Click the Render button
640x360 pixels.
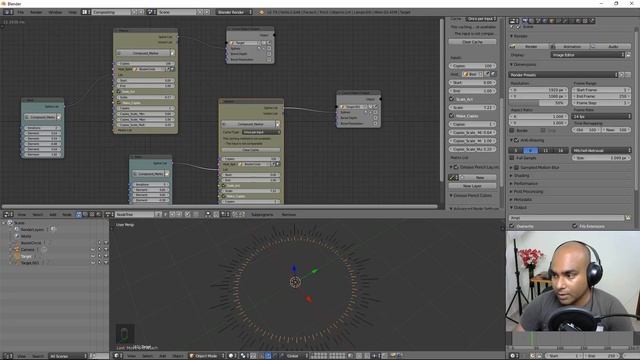coord(531,47)
